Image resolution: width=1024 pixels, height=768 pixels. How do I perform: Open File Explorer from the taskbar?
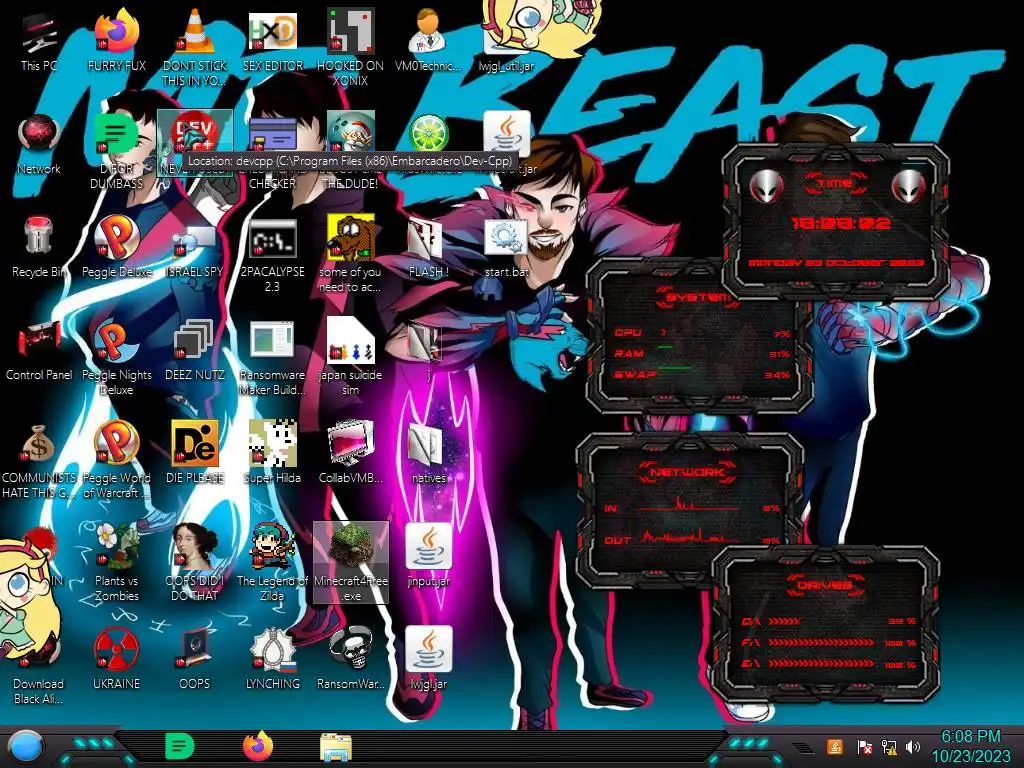pyautogui.click(x=336, y=747)
